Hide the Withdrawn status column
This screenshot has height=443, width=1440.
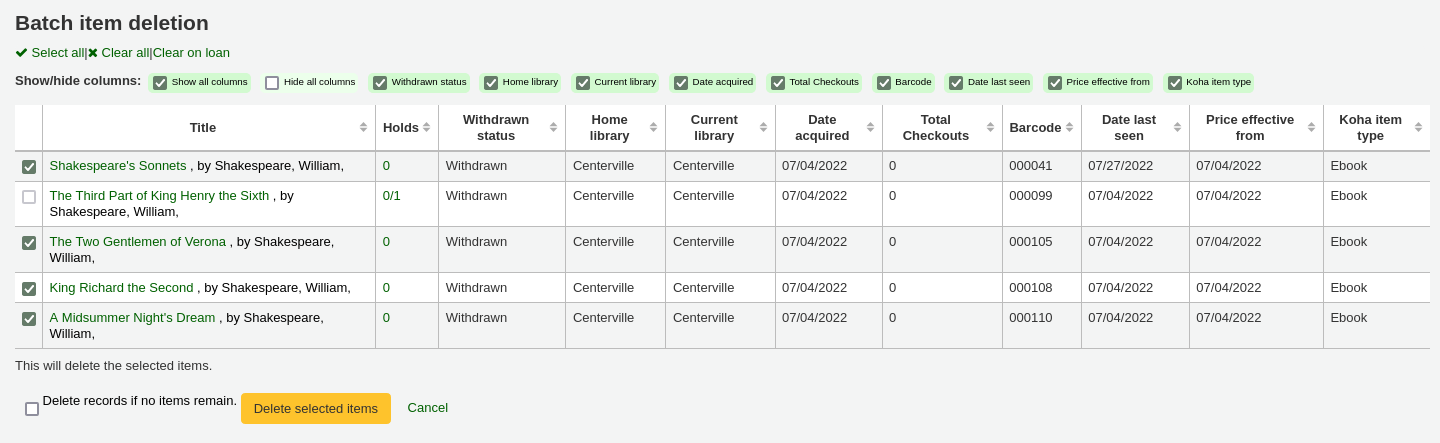tap(380, 83)
